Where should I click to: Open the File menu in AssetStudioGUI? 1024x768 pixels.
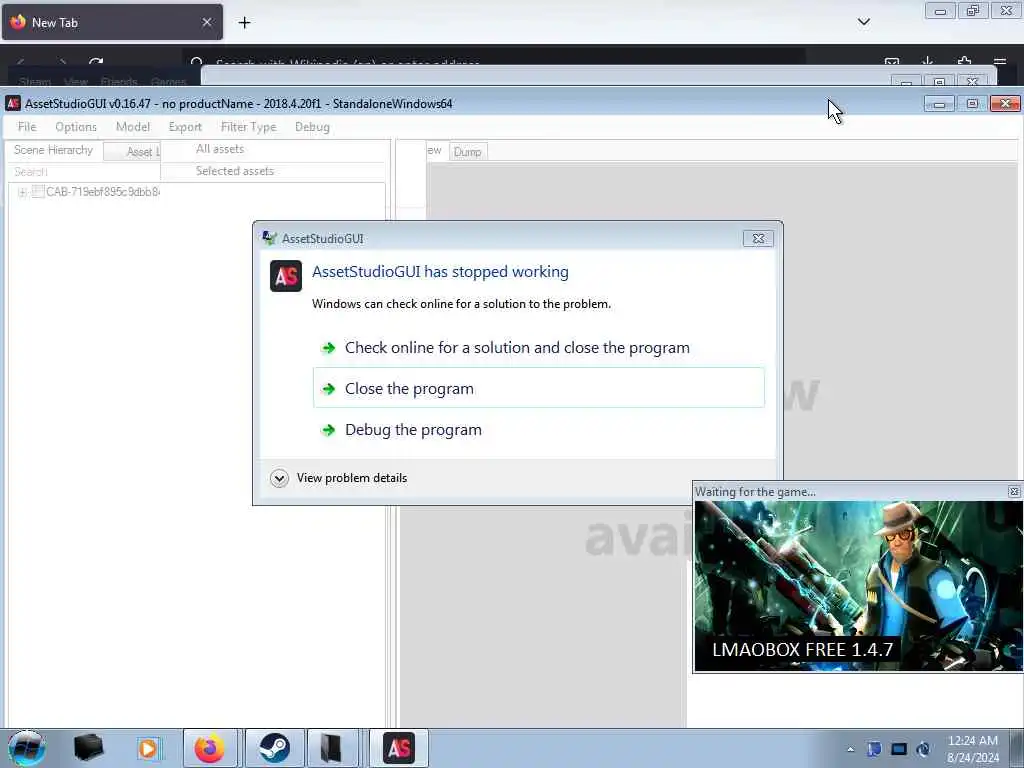(27, 127)
